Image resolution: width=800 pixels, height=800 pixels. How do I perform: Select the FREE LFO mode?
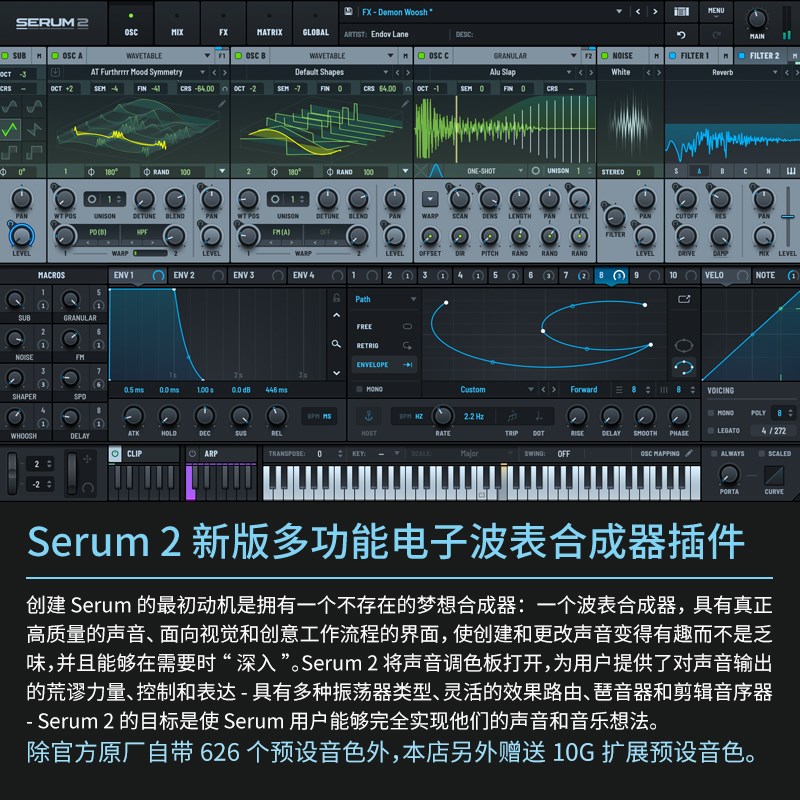[x=384, y=327]
